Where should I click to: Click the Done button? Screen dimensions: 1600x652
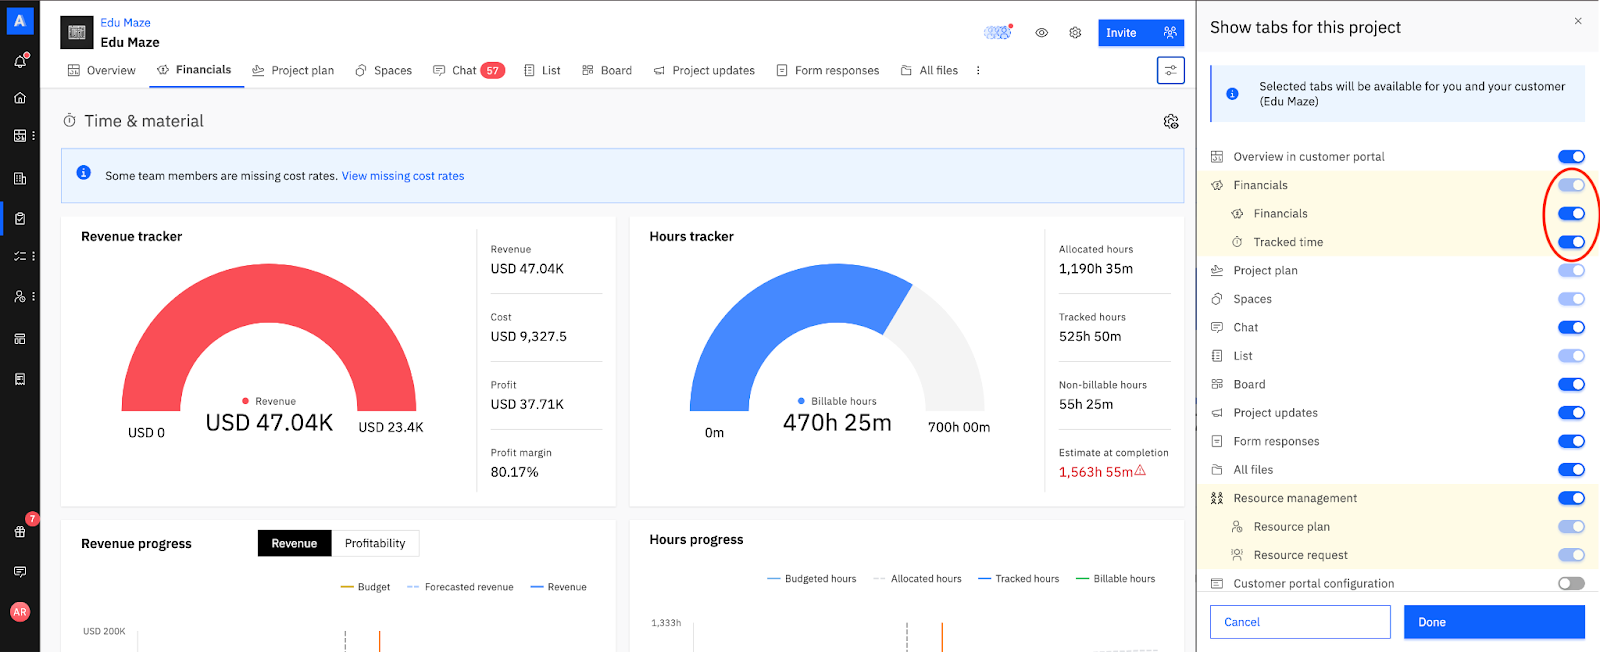pos(1494,622)
